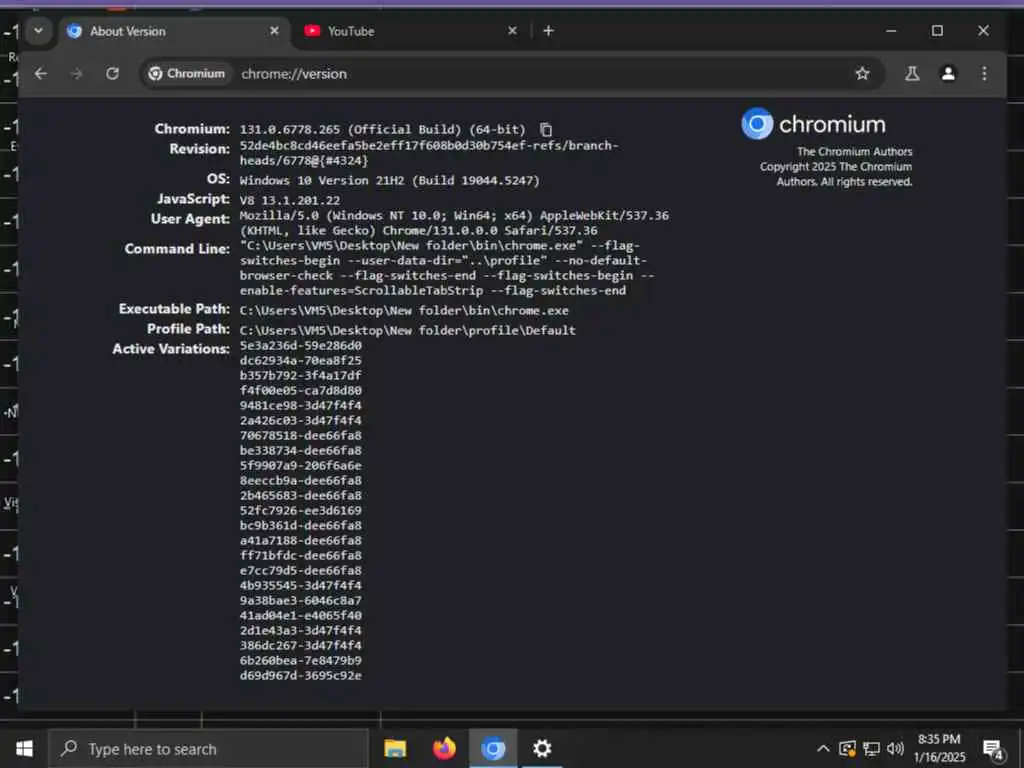Select variation b357b792-3f4a17df
Viewport: 1024px width, 768px height.
click(x=300, y=376)
